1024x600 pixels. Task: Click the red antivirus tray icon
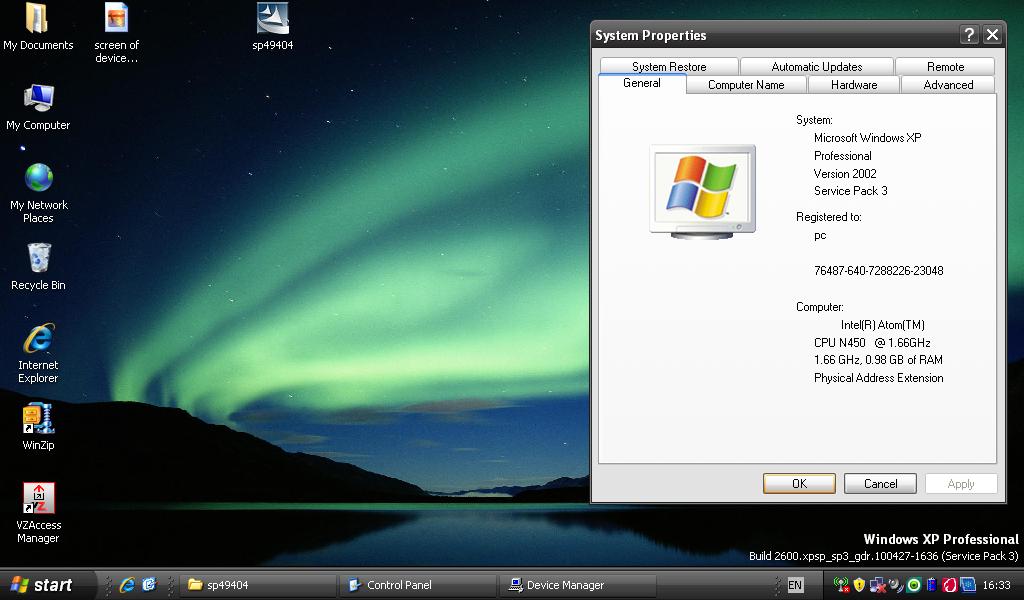tap(950, 585)
